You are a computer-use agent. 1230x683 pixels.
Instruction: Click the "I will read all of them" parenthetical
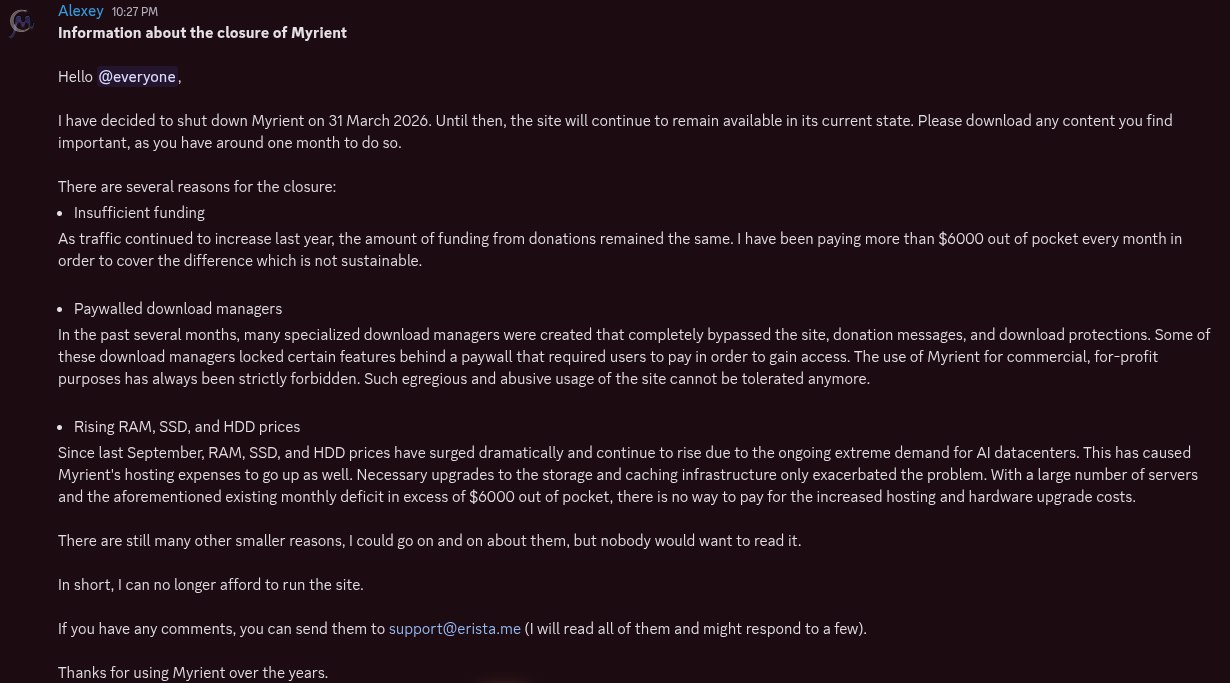click(696, 629)
